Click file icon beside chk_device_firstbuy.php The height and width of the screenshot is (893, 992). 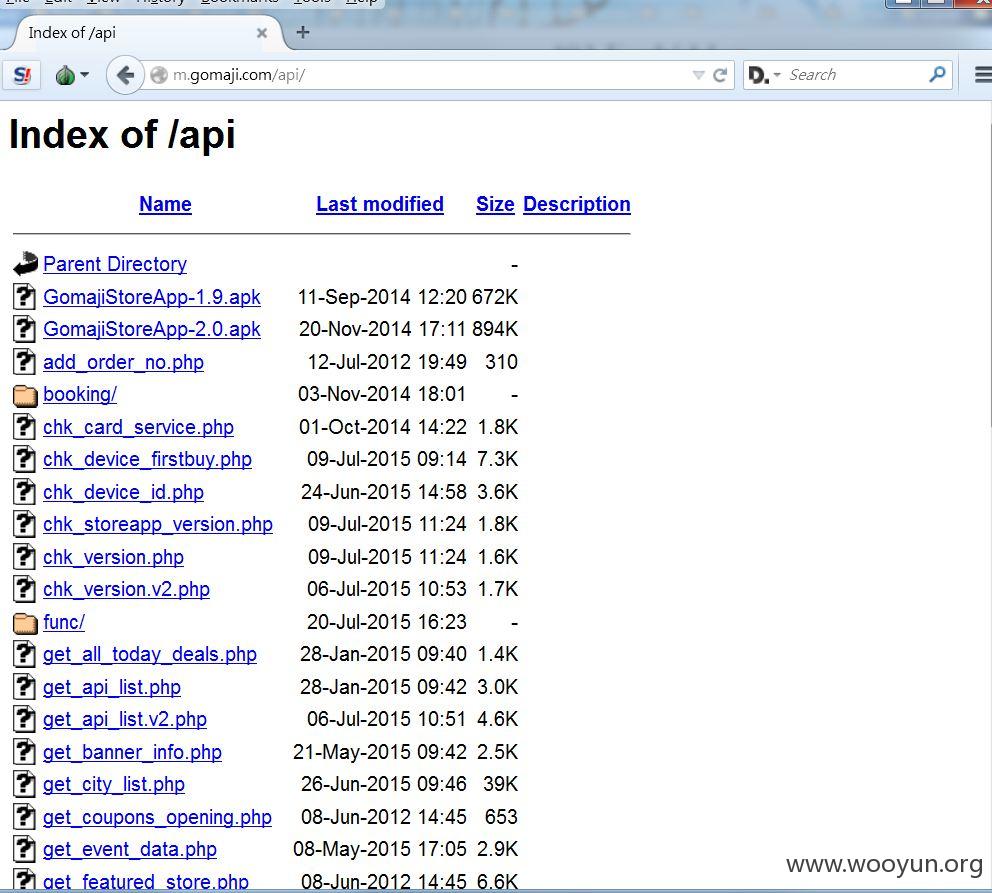point(25,459)
